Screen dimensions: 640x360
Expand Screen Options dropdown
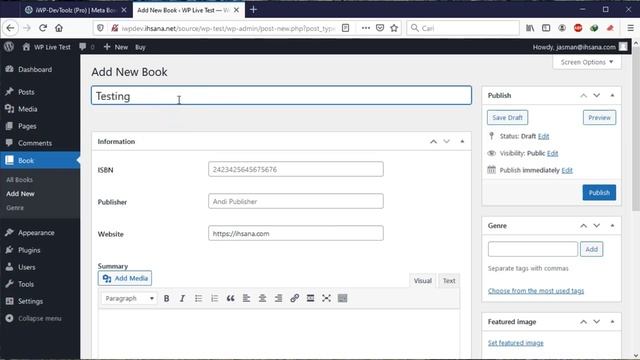click(x=587, y=62)
